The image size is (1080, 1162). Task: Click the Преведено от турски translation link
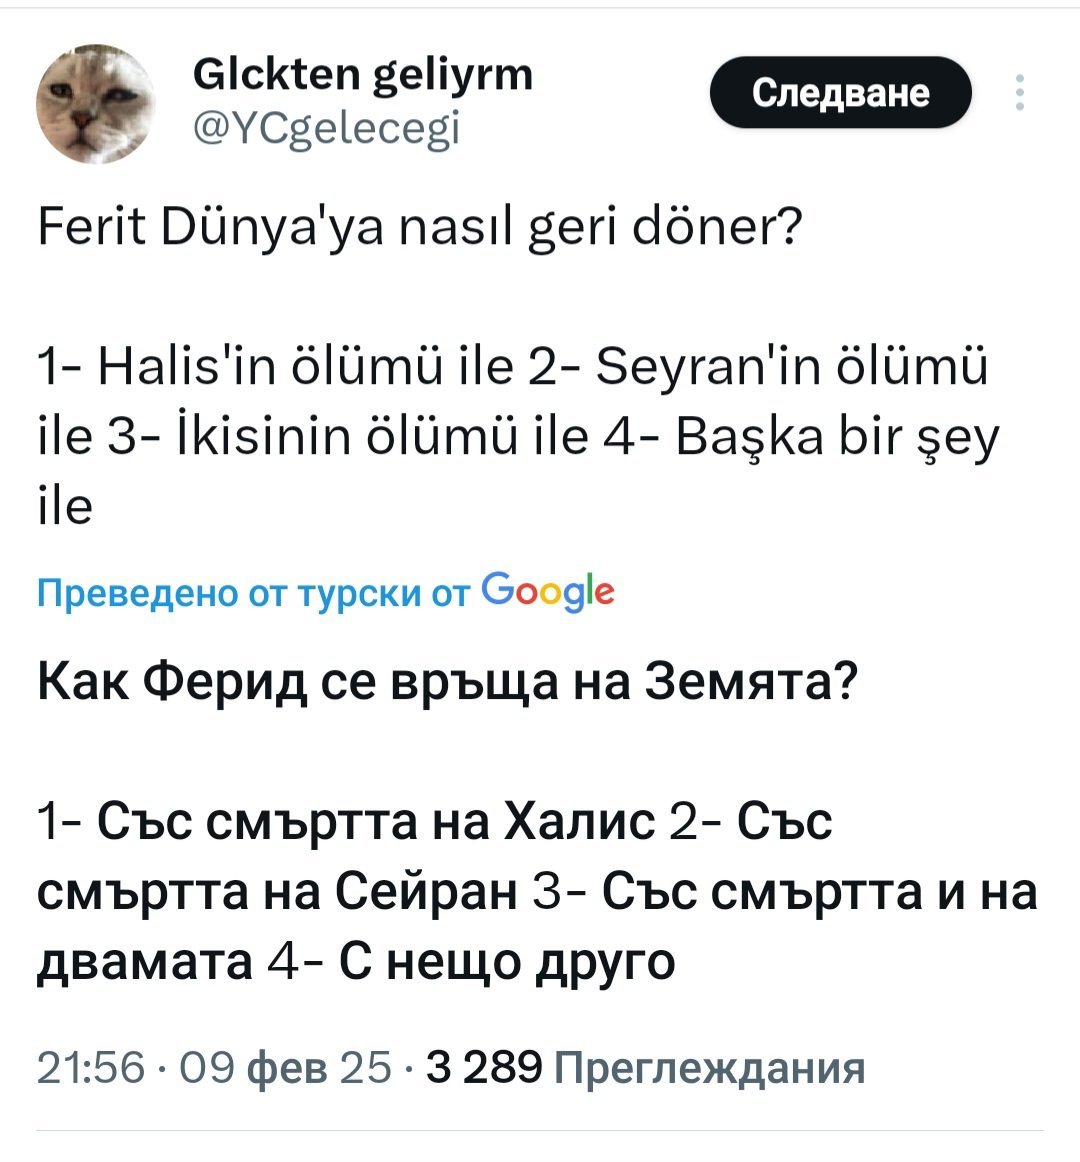pyautogui.click(x=228, y=593)
